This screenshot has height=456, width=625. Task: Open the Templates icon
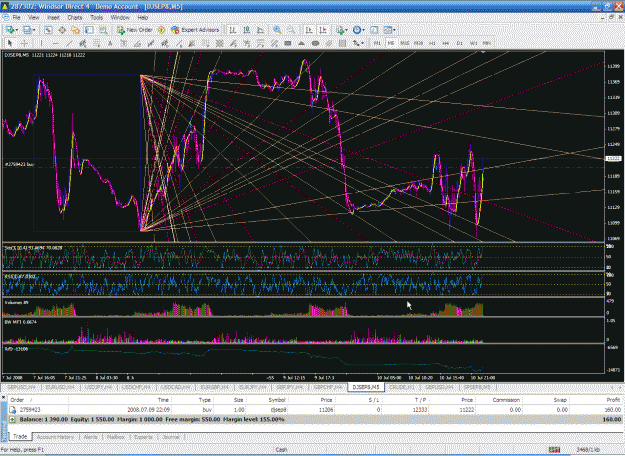pos(387,30)
